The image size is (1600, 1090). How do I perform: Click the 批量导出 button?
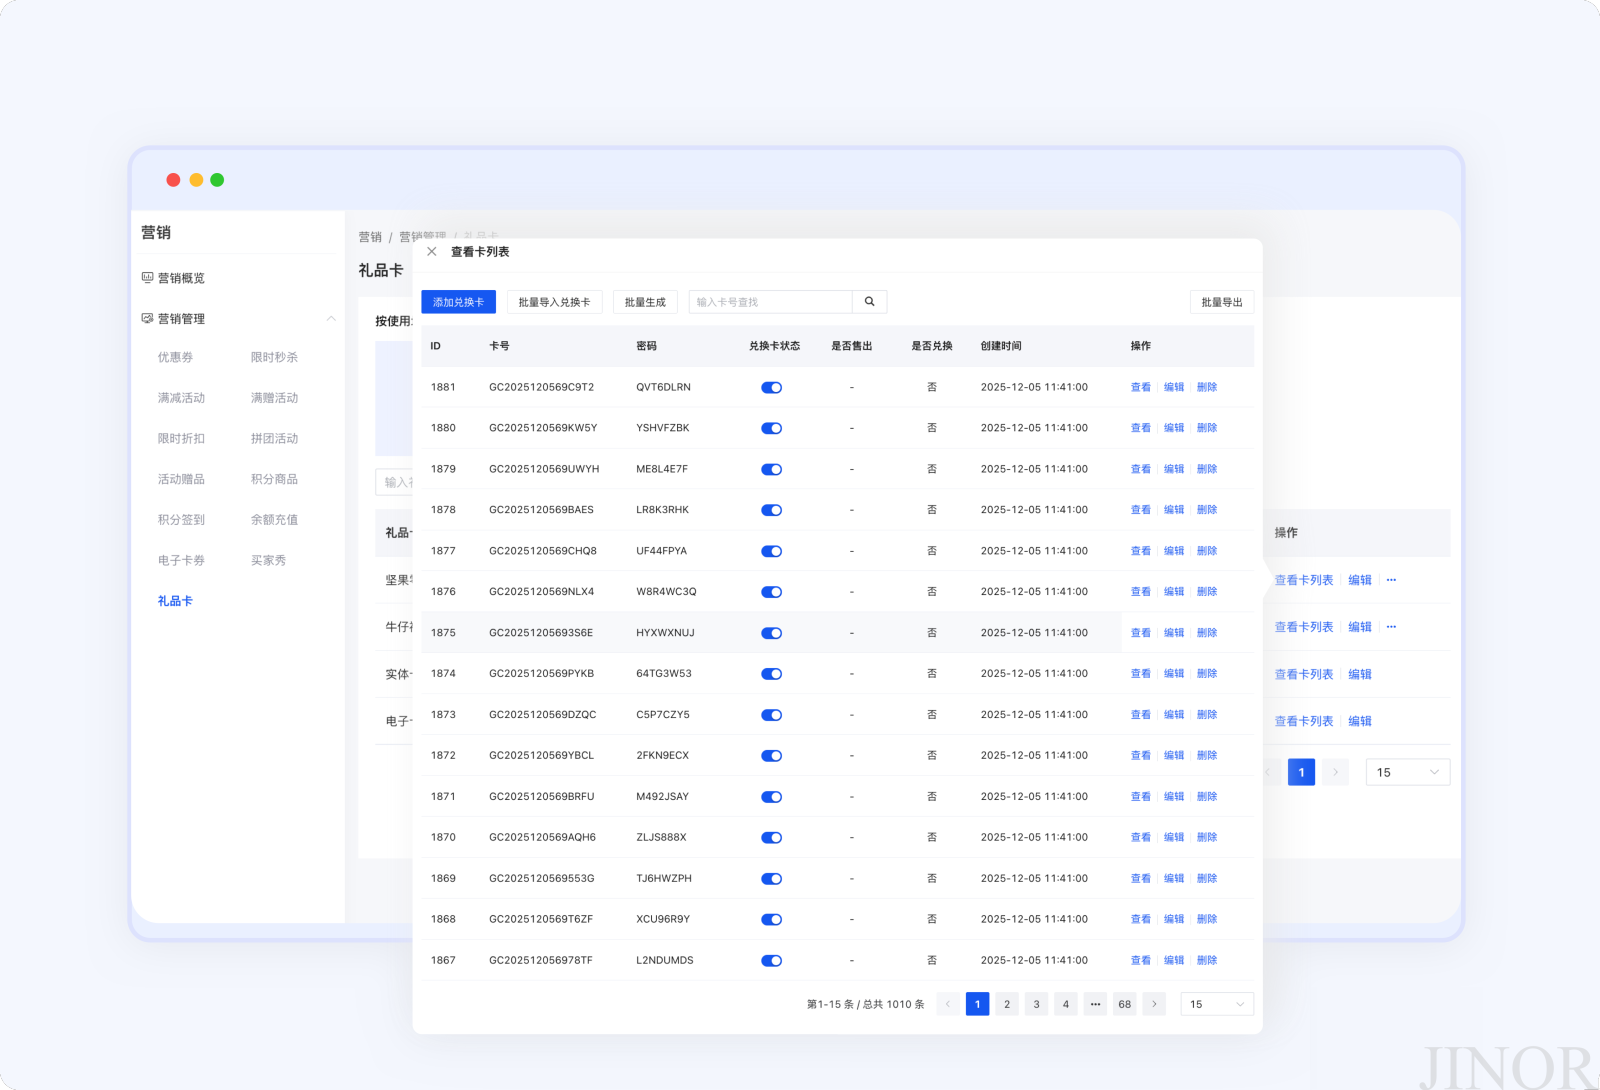click(1222, 302)
